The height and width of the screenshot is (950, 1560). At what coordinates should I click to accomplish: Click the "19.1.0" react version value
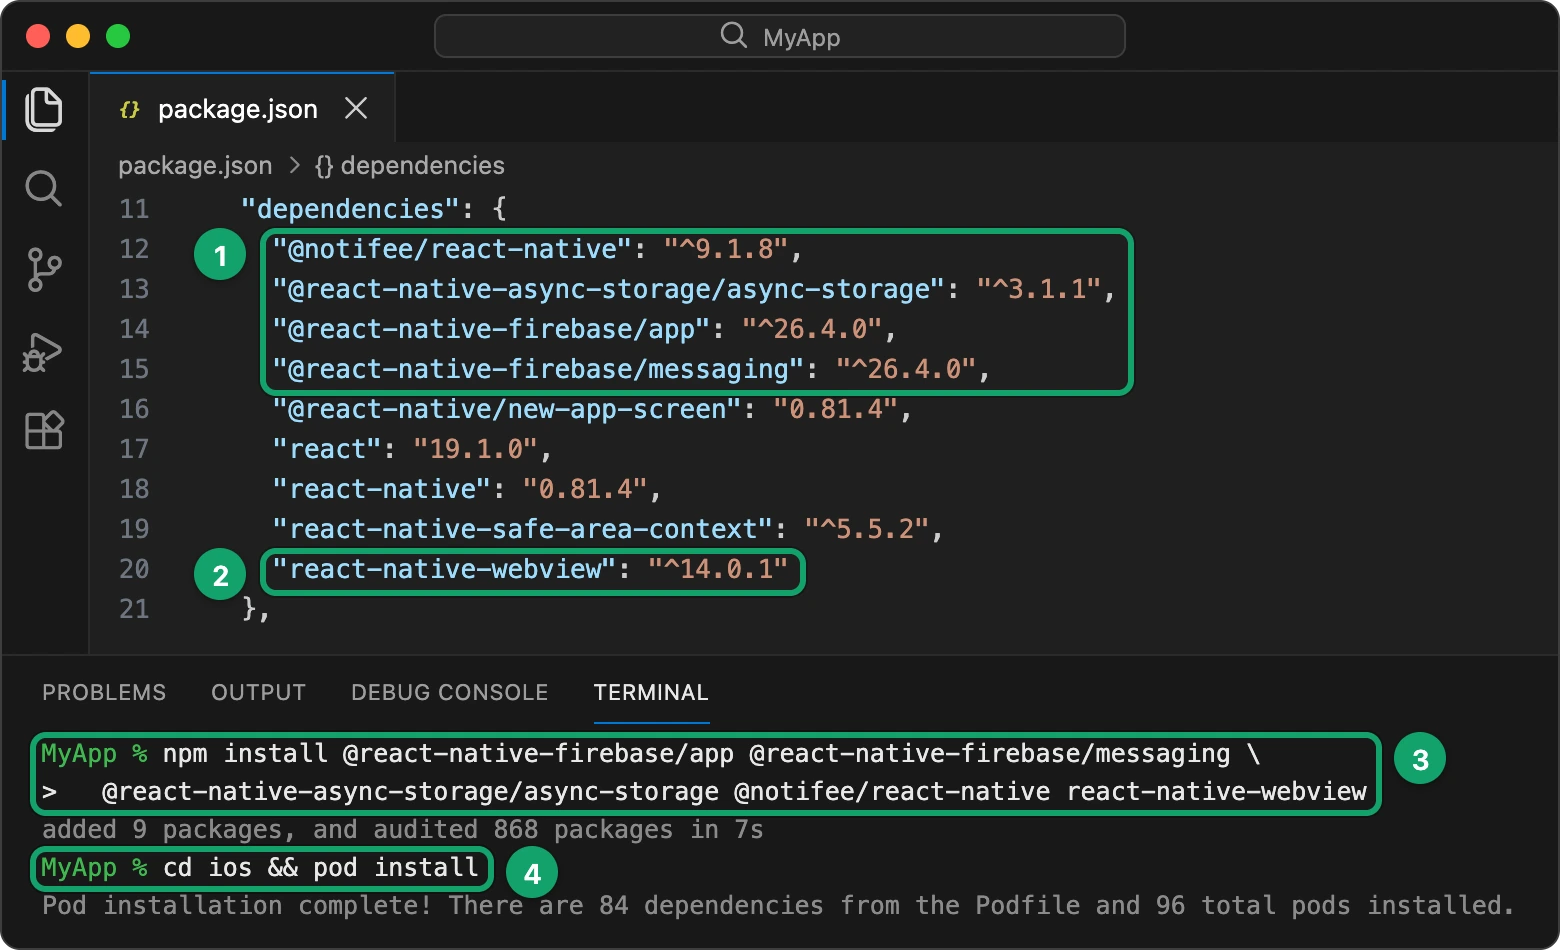pos(476,449)
